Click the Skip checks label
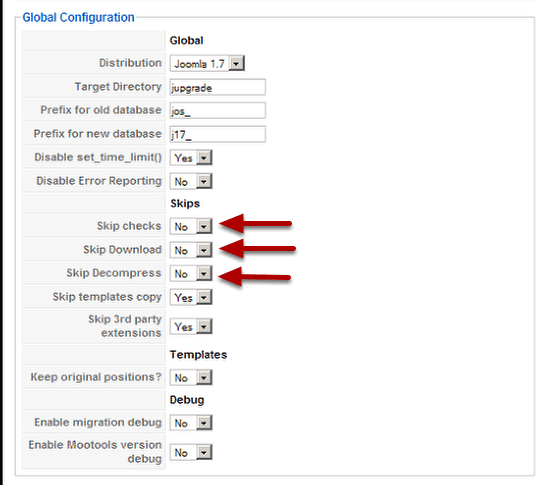This screenshot has height=485, width=540. (x=129, y=226)
